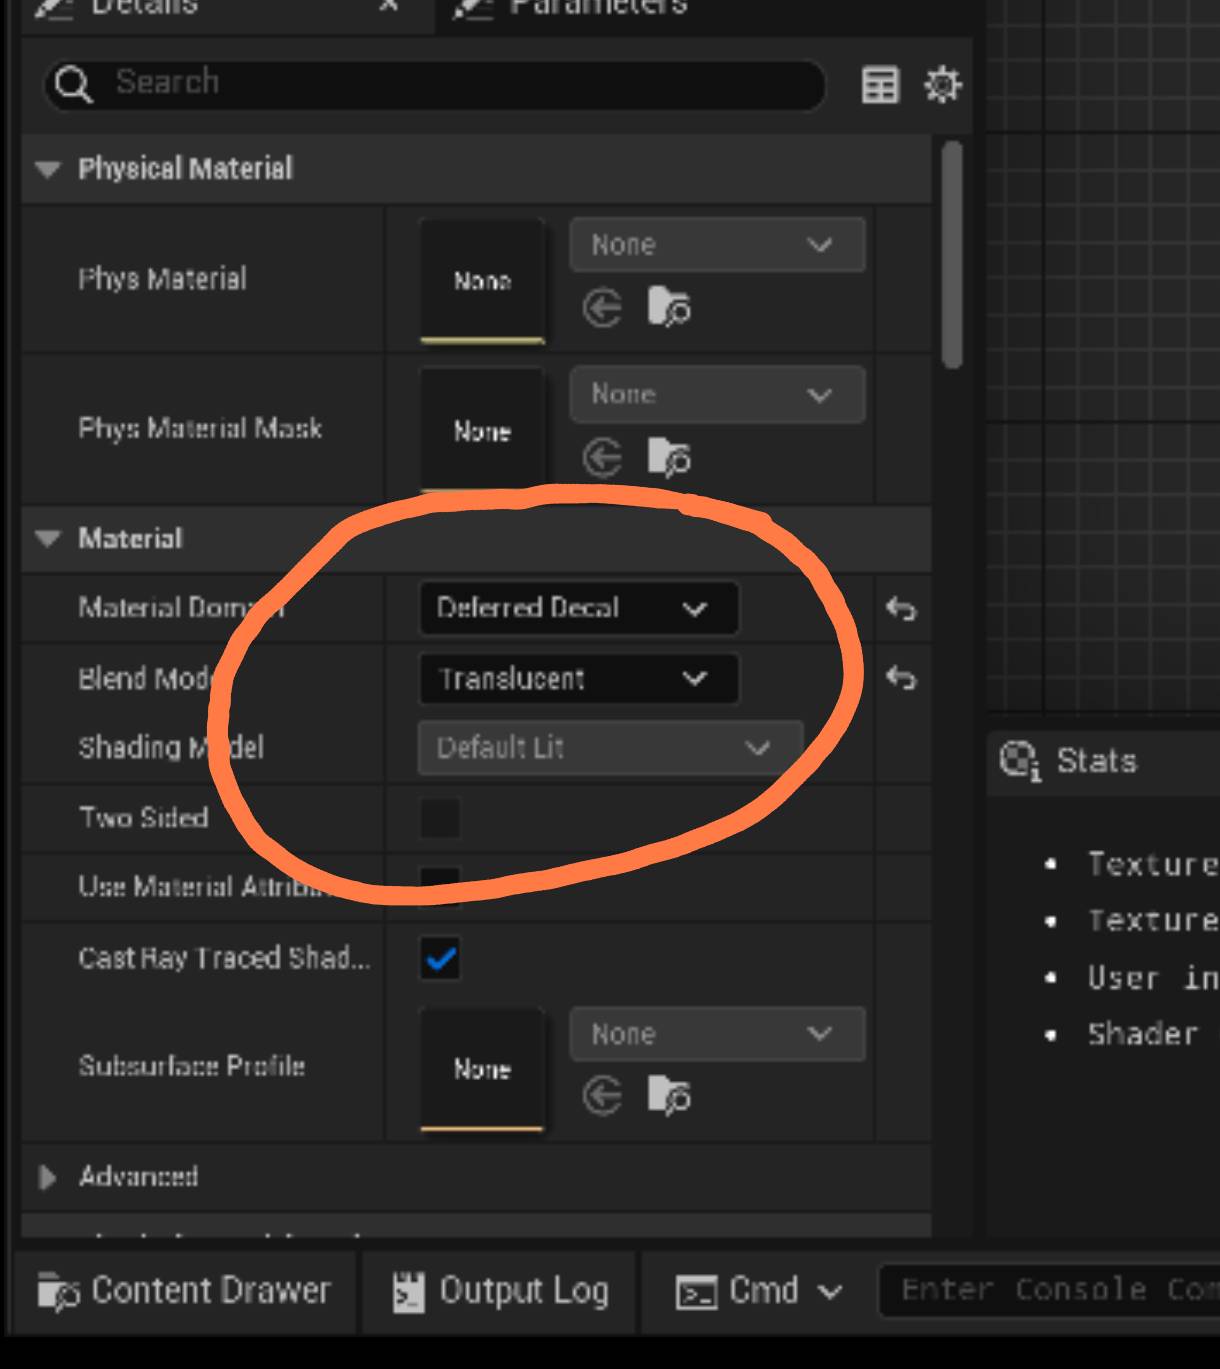Browse to Phys Material in Content Browser
Viewport: 1220px width, 1369px height.
coord(669,308)
